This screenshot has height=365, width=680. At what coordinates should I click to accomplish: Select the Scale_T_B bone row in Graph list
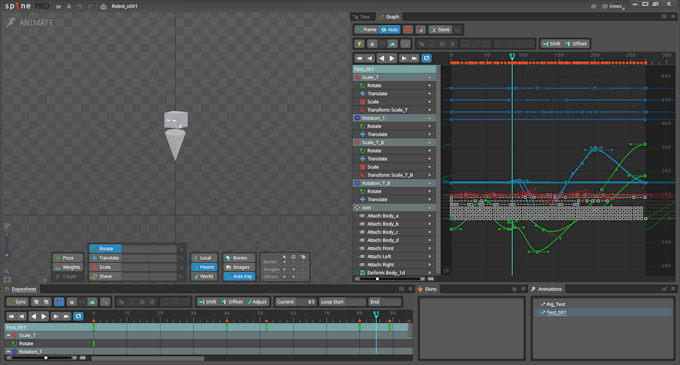click(x=394, y=142)
